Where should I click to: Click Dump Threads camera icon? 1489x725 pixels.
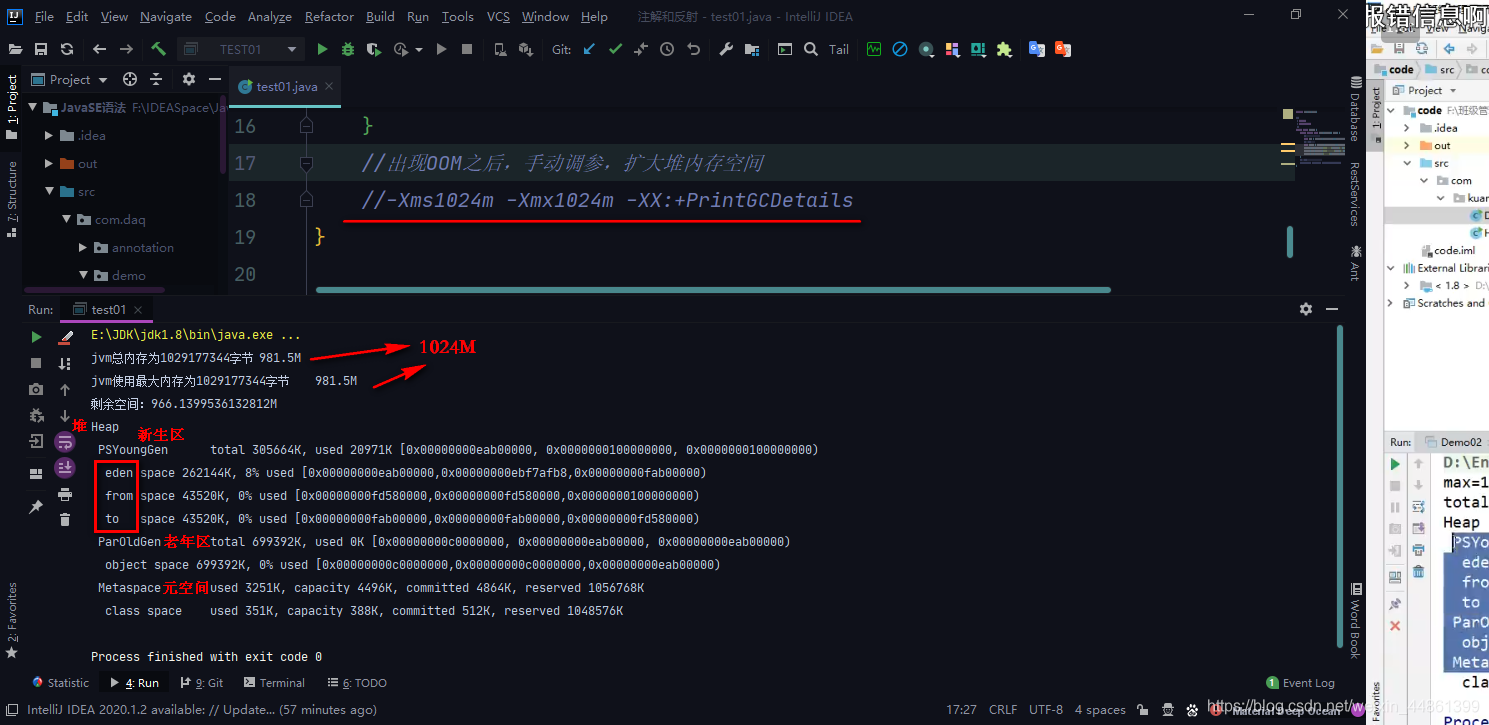(x=37, y=389)
